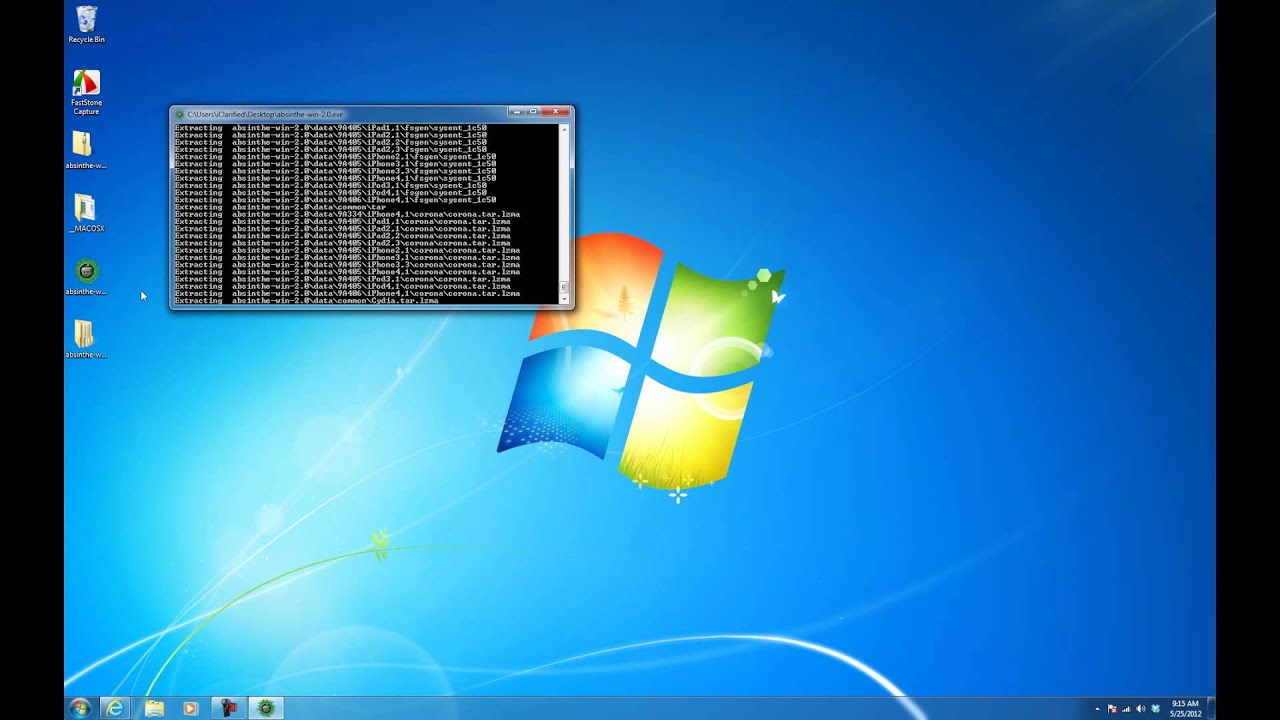Select the absinthe folder icon below FastStone Capture
The width and height of the screenshot is (1280, 720).
(x=86, y=150)
